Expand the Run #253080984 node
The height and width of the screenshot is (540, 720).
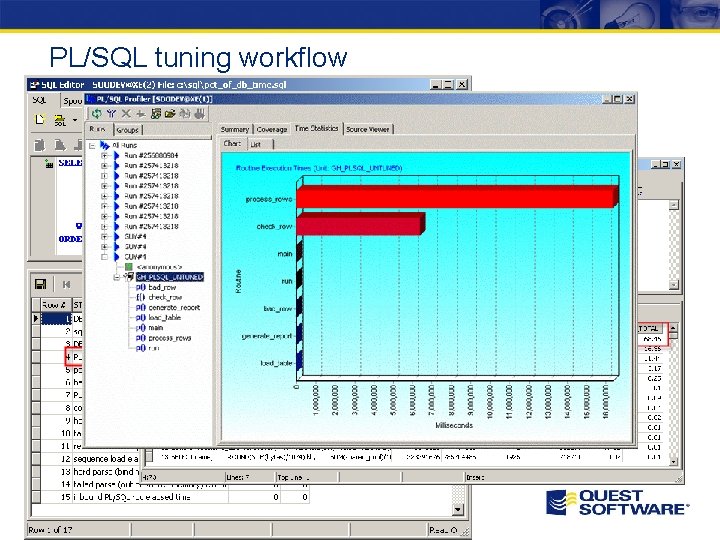point(104,156)
